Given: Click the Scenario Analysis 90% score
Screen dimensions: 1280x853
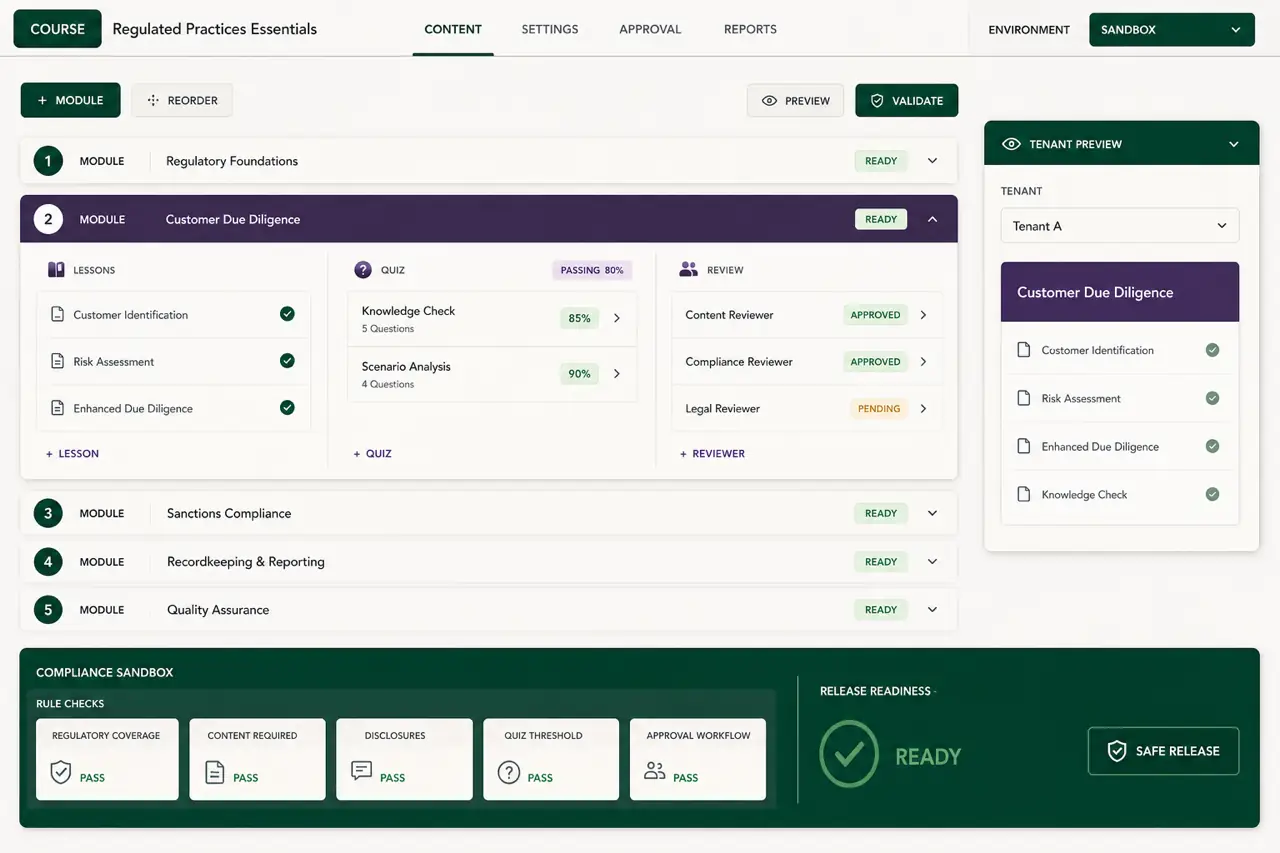Looking at the screenshot, I should pos(580,374).
